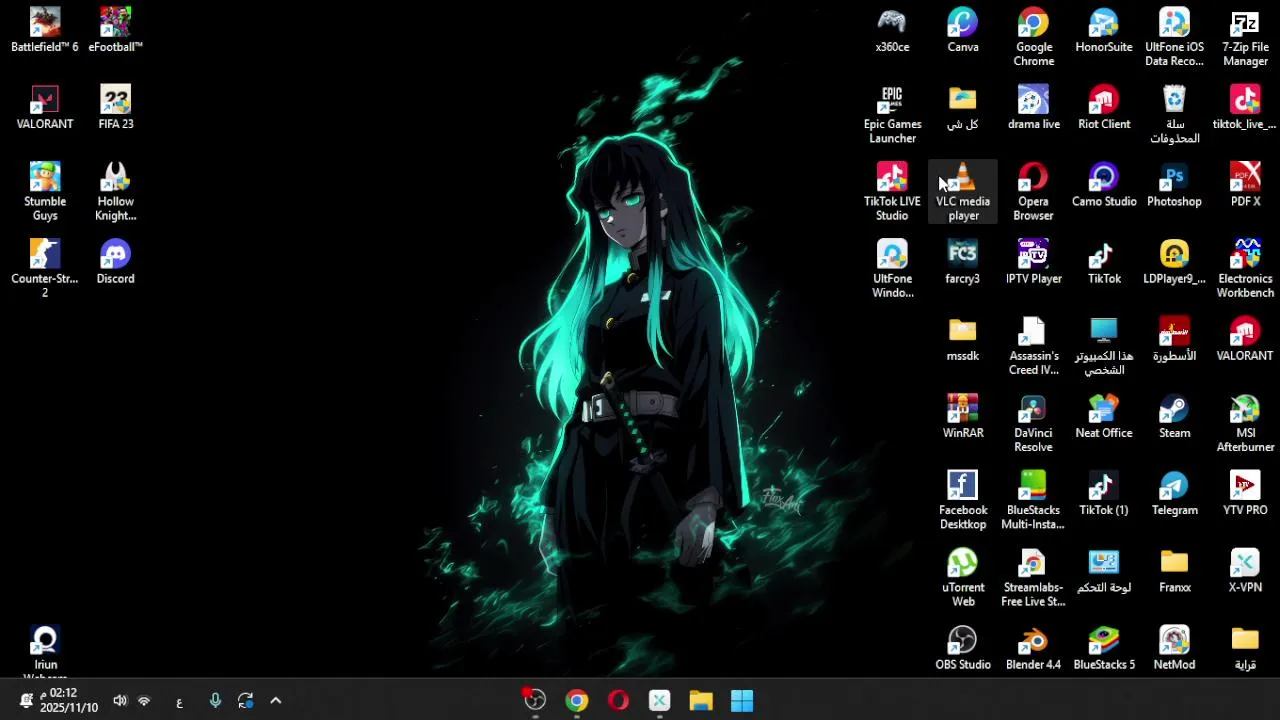Select the Assassin's Creed IV file icon

[1034, 345]
